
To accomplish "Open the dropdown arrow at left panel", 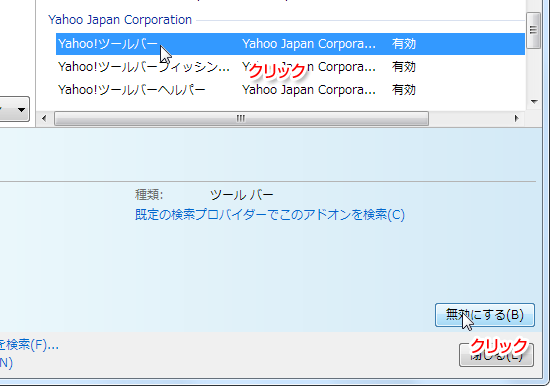I will (x=21, y=110).
